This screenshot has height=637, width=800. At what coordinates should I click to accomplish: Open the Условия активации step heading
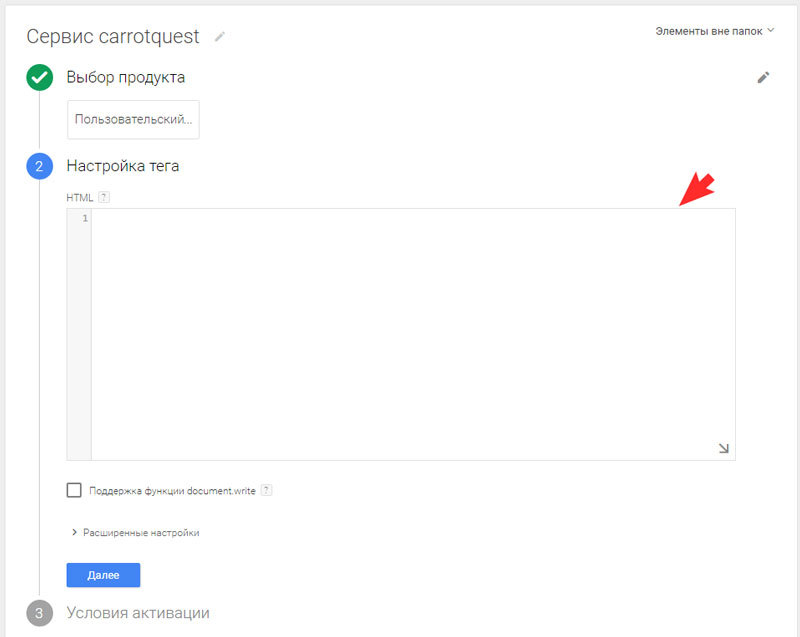(138, 613)
